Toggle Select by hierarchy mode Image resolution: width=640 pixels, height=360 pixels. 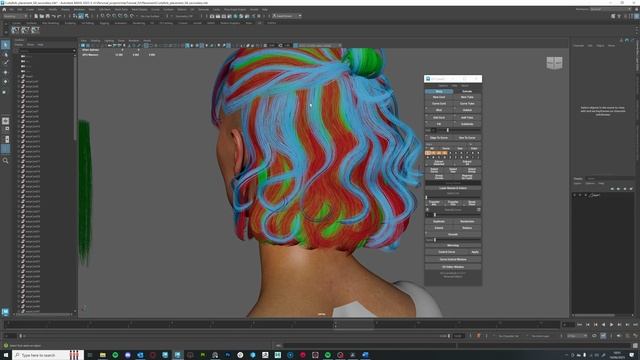tap(75, 16)
